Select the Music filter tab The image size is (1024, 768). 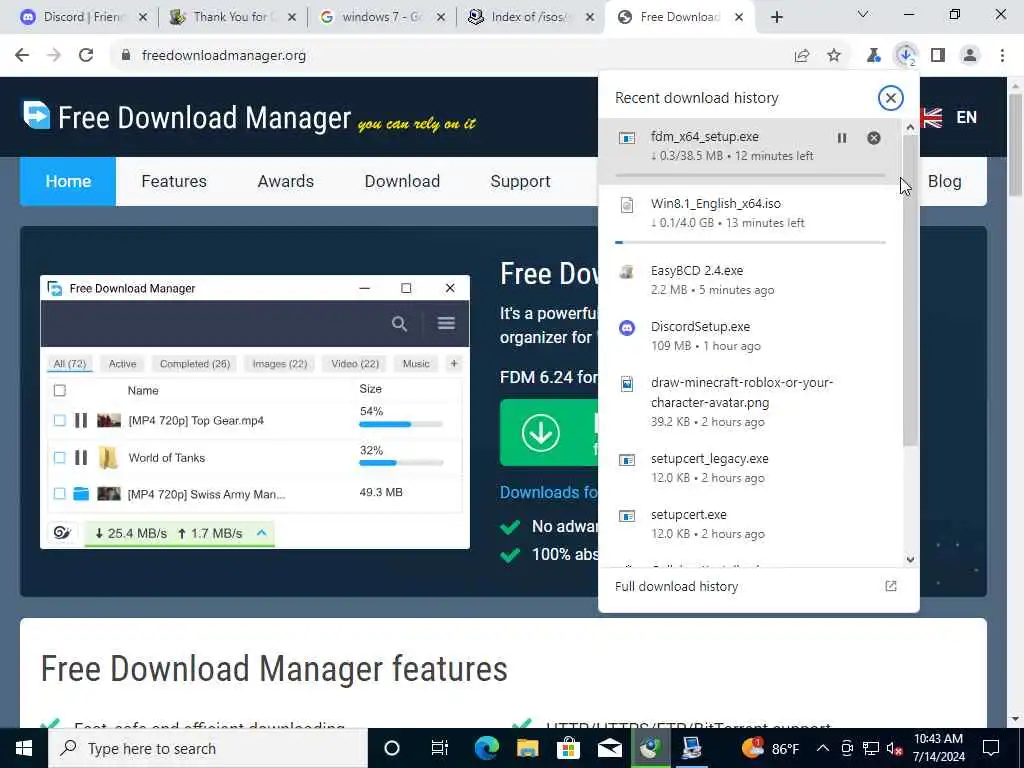click(416, 364)
